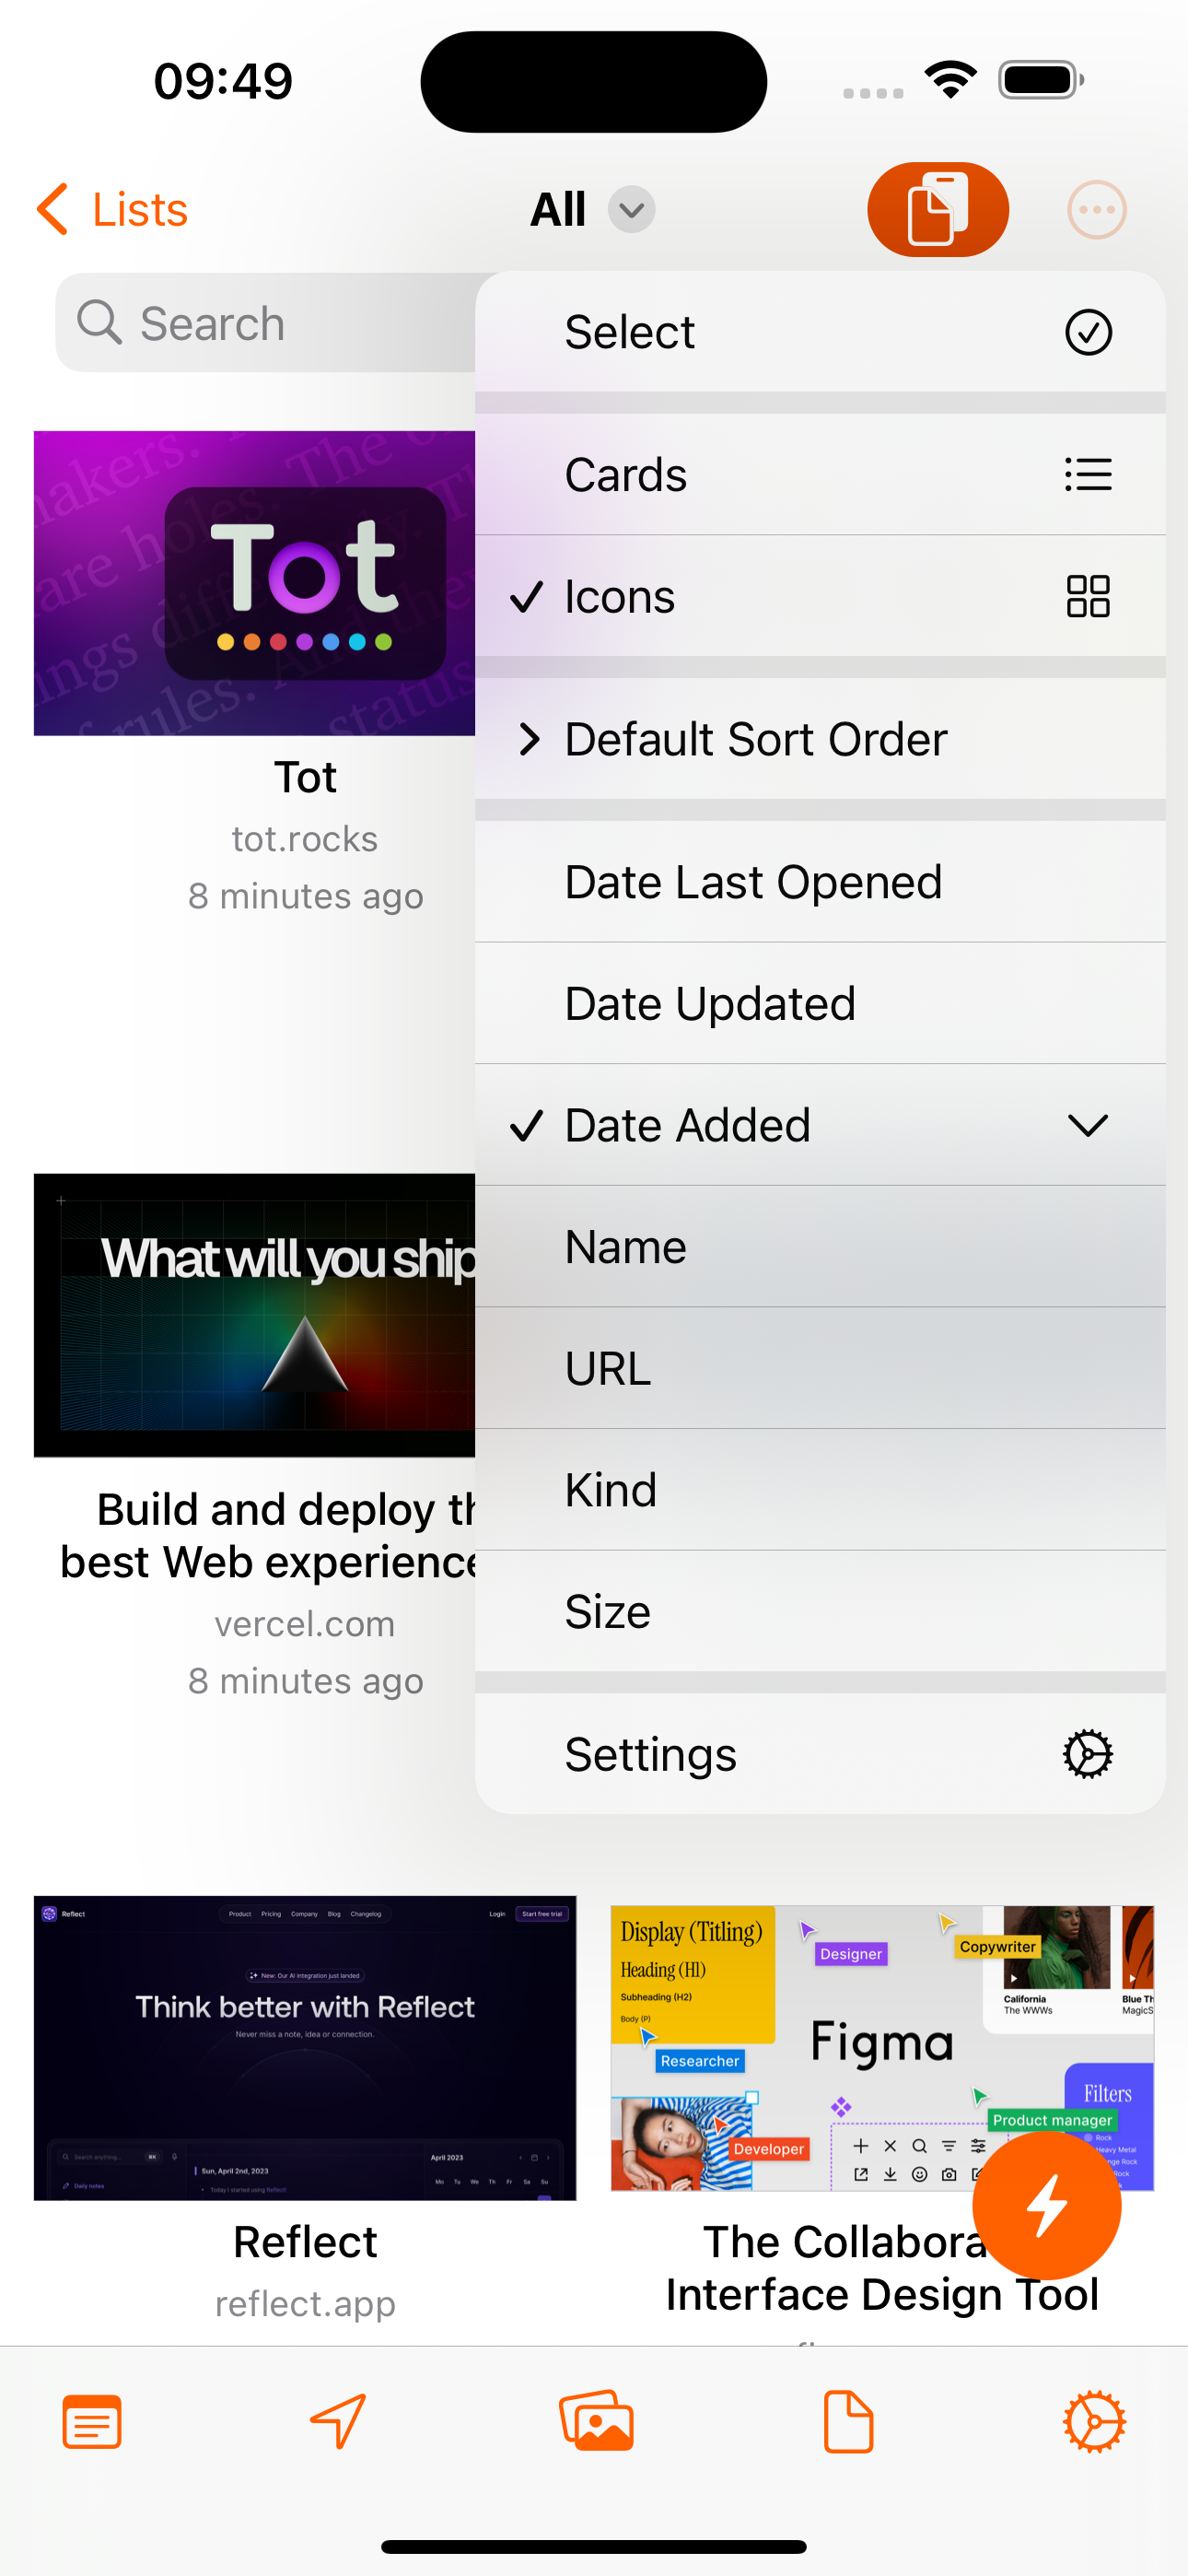
Task: Expand Default Sort Order
Action: (820, 739)
